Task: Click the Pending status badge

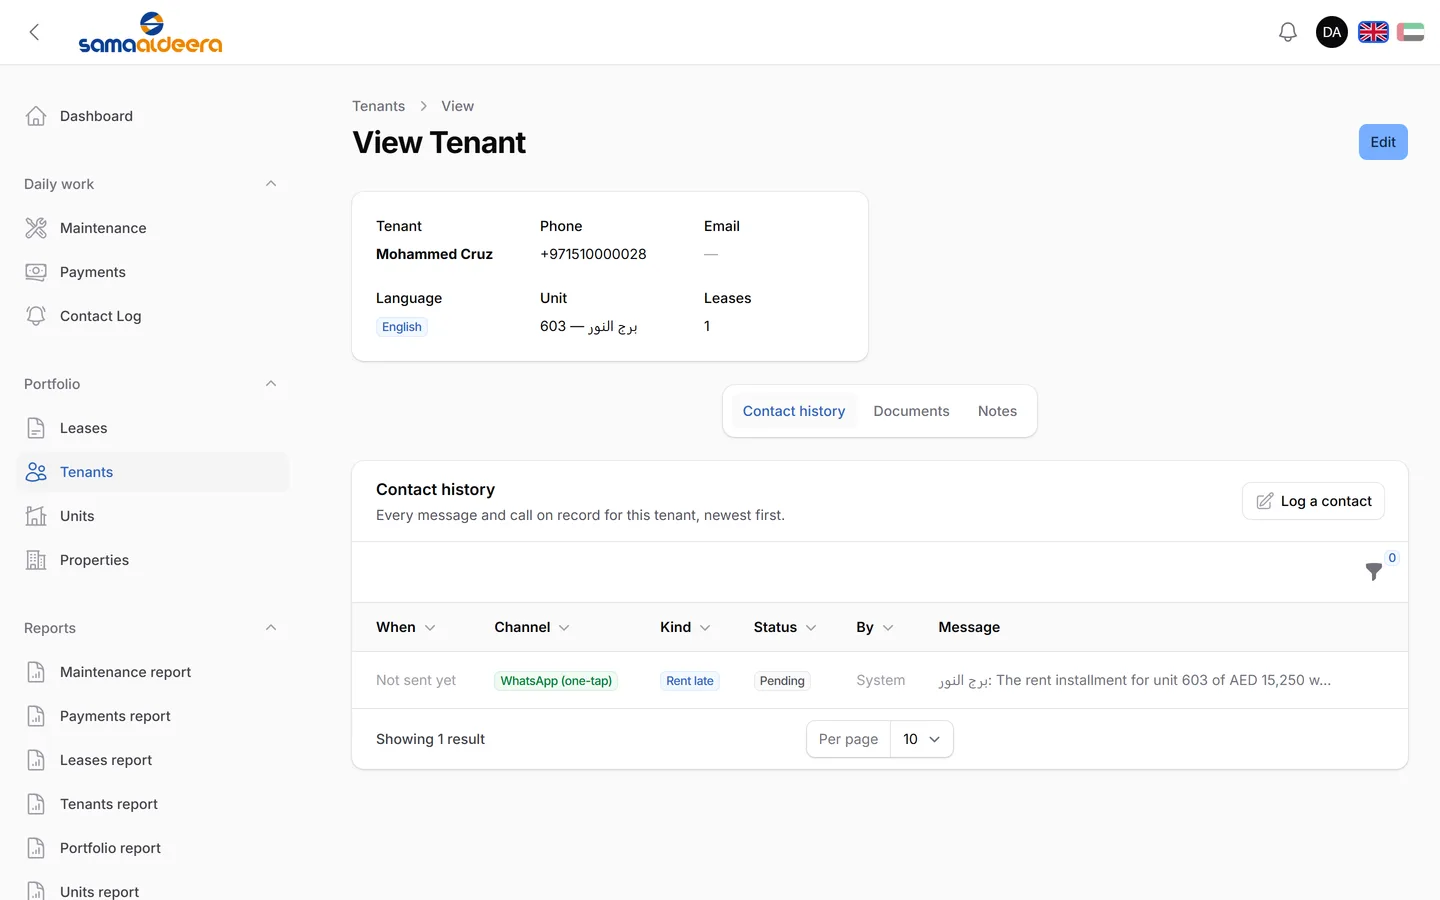Action: point(782,681)
